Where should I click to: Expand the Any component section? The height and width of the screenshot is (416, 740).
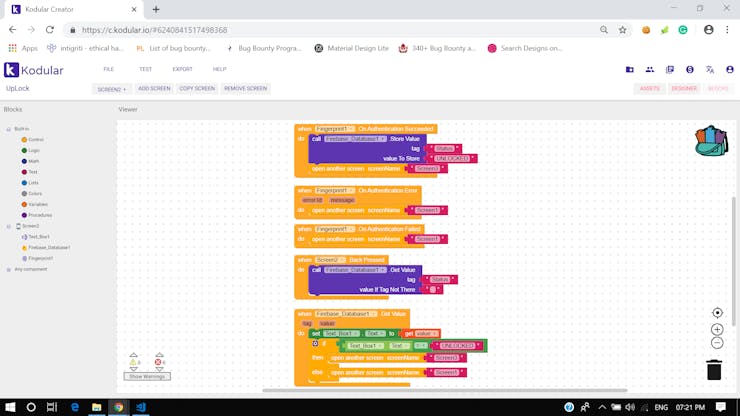coord(8,270)
